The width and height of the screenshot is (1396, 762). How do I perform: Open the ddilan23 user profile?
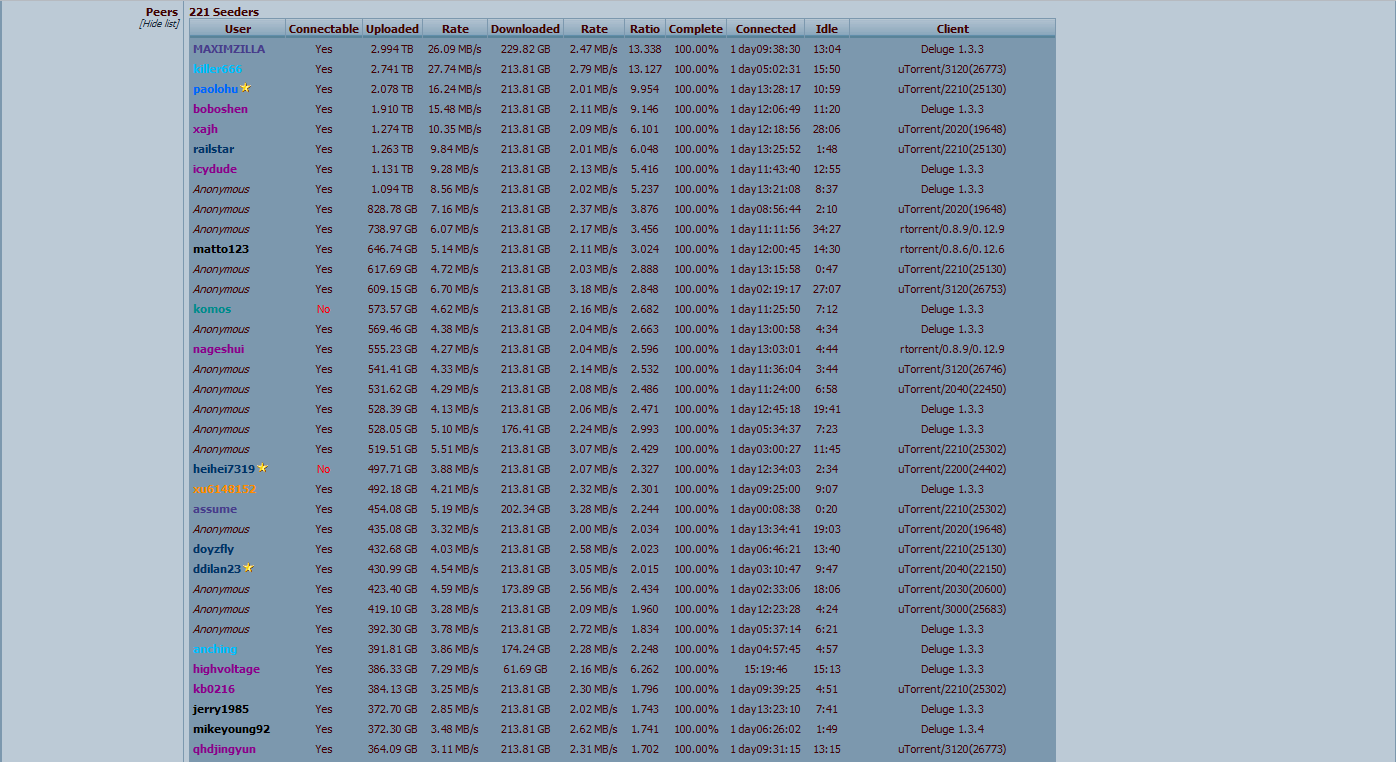[x=217, y=569]
